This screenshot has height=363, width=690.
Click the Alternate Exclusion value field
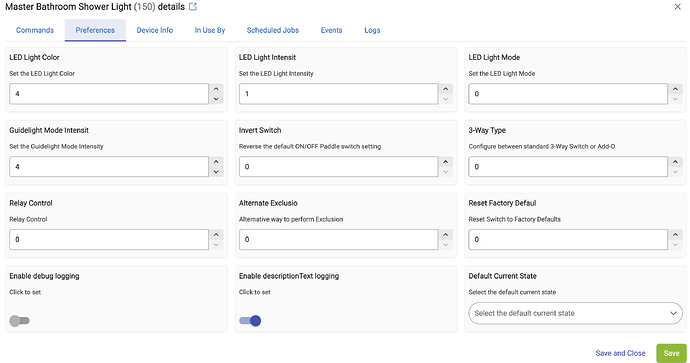338,240
